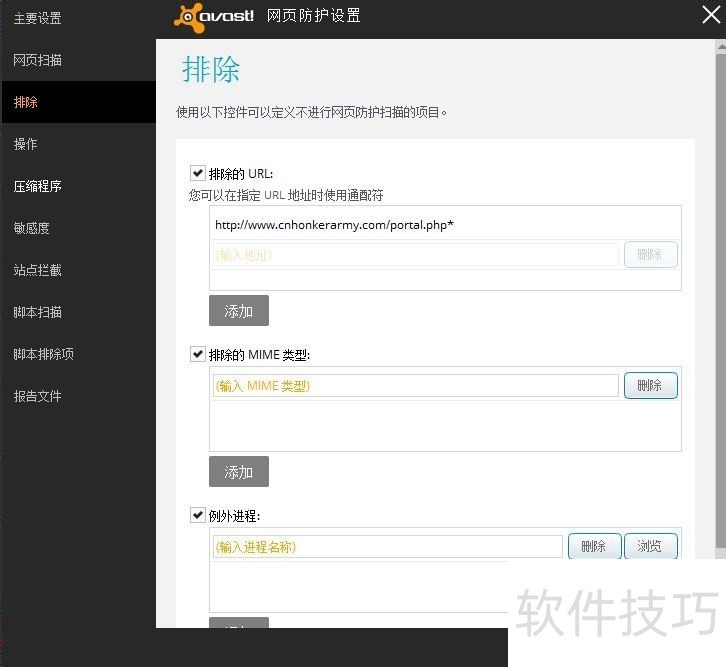726x667 pixels.
Task: Click 添加 button under MIME types
Action: (x=238, y=472)
